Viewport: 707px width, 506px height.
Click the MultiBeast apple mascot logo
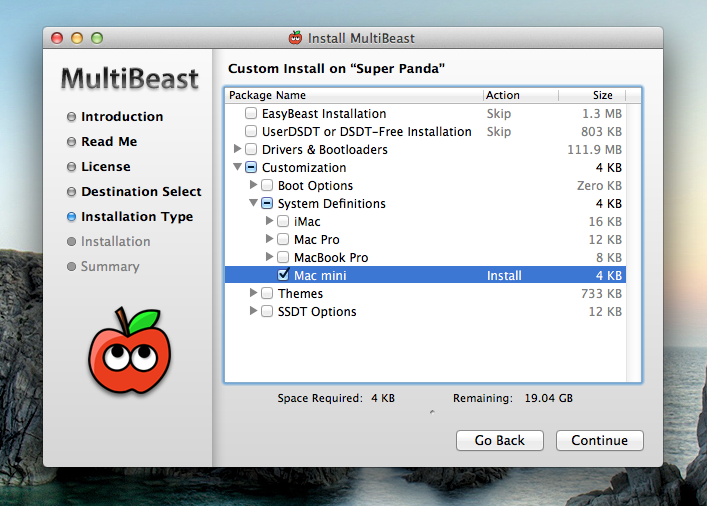[x=130, y=350]
